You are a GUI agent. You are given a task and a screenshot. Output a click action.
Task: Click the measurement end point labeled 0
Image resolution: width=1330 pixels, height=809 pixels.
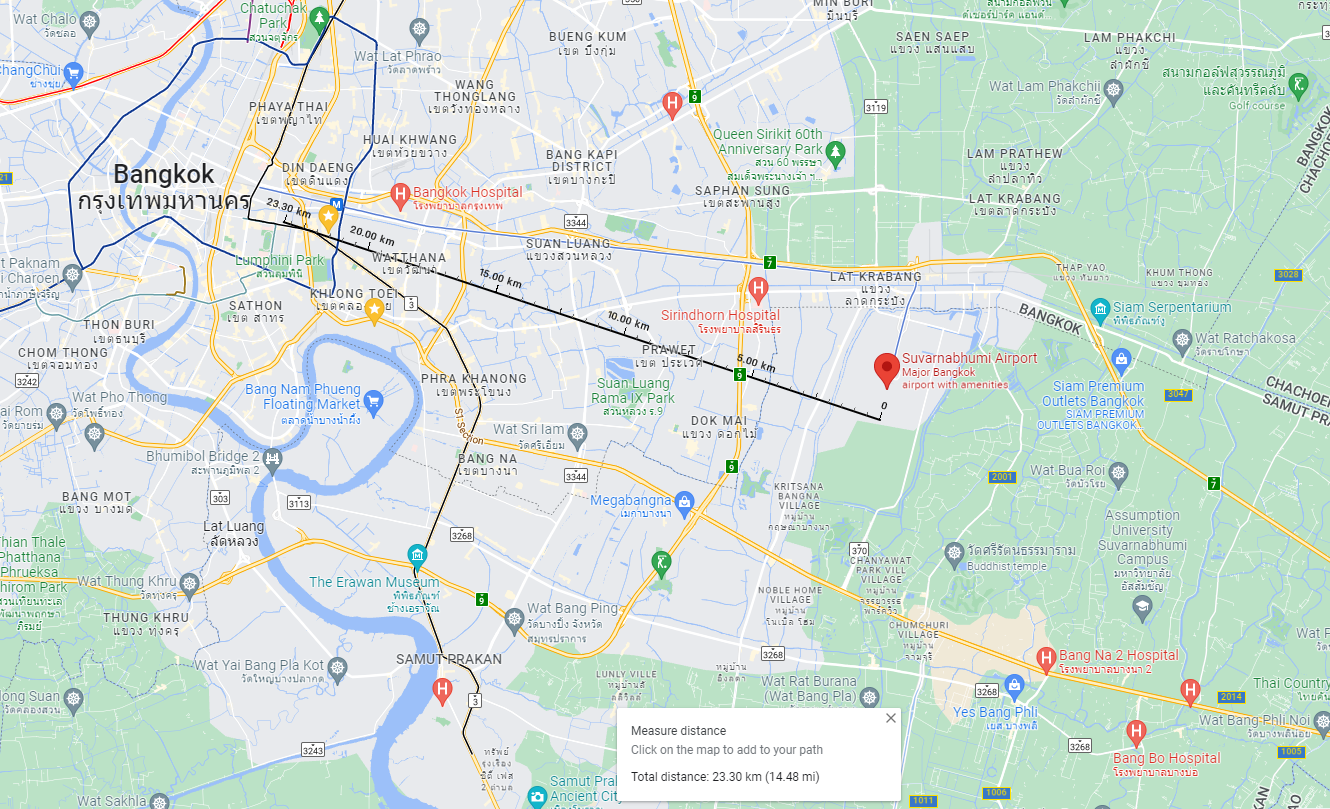[x=881, y=418]
